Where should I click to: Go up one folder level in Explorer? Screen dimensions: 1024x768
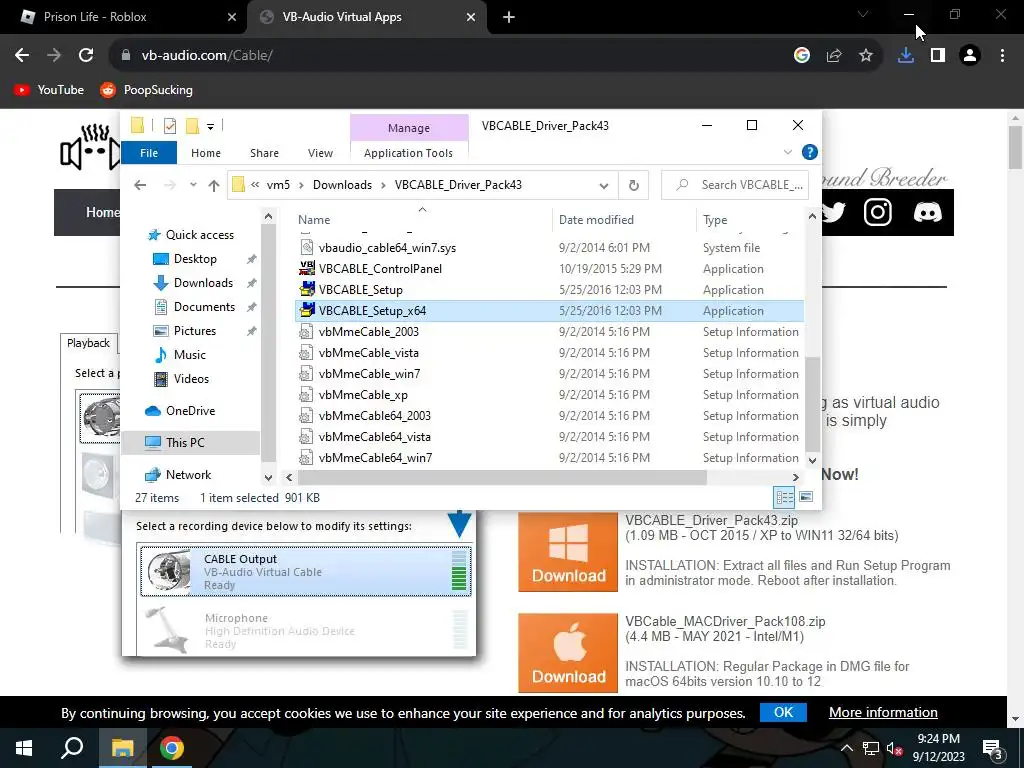point(214,185)
